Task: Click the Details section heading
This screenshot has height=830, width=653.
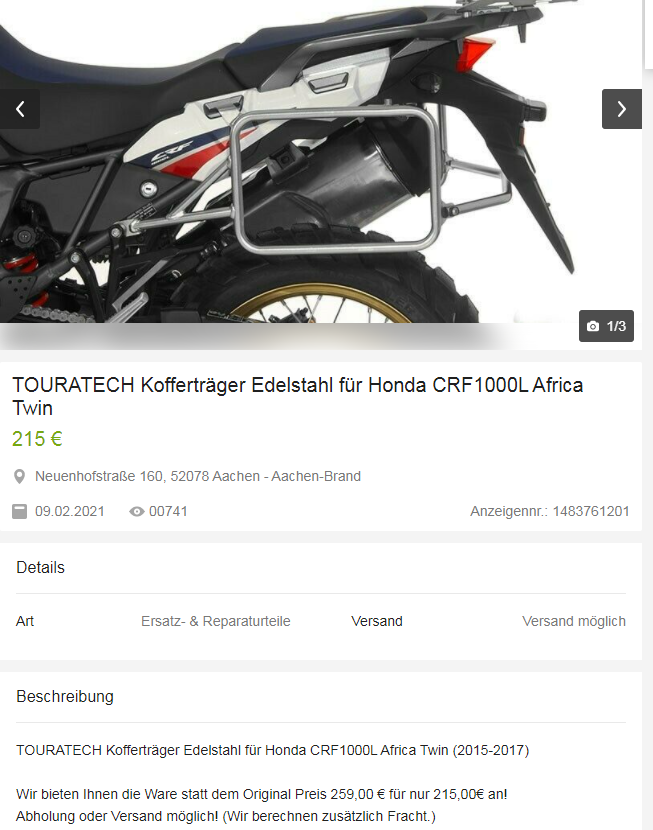Action: pos(40,567)
